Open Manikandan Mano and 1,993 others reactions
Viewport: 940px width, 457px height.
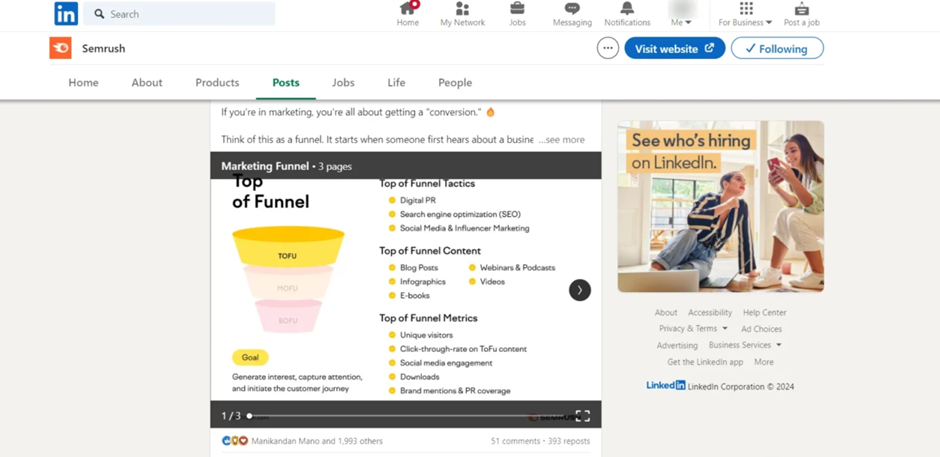click(x=317, y=441)
